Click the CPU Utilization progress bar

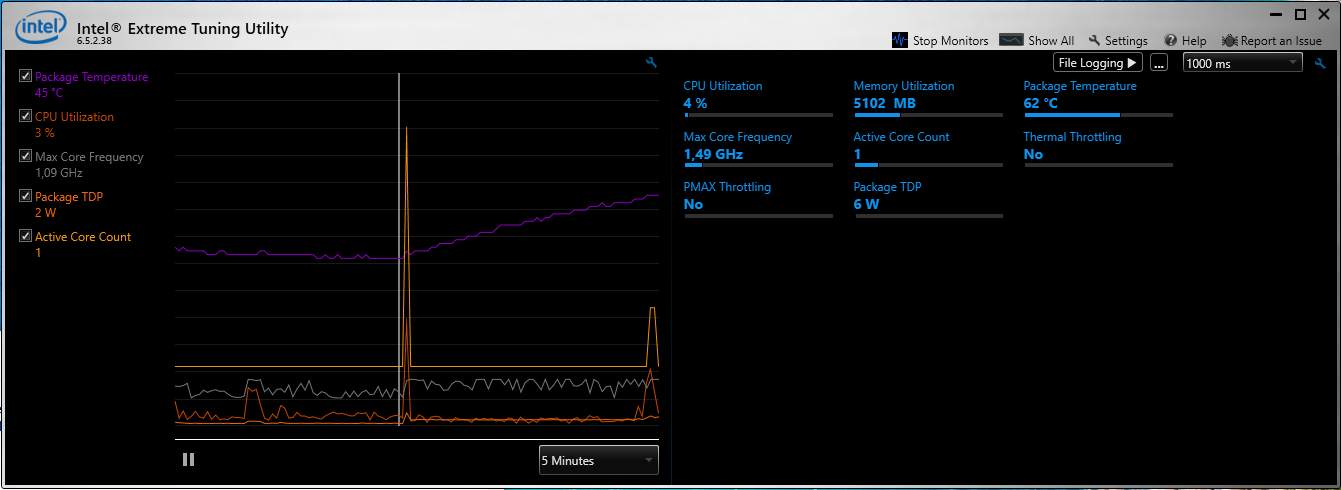[758, 115]
